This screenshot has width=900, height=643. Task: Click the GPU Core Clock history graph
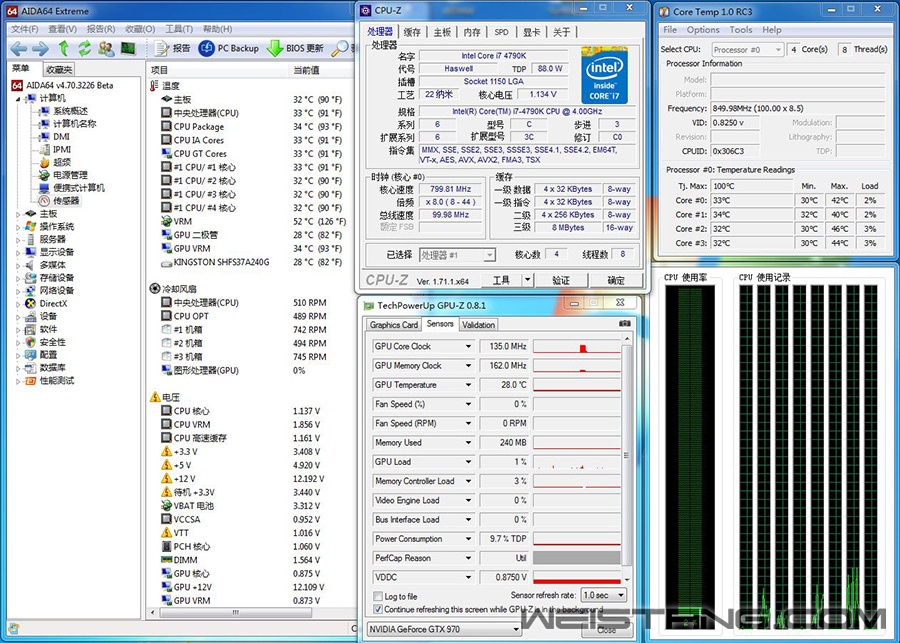pos(577,346)
